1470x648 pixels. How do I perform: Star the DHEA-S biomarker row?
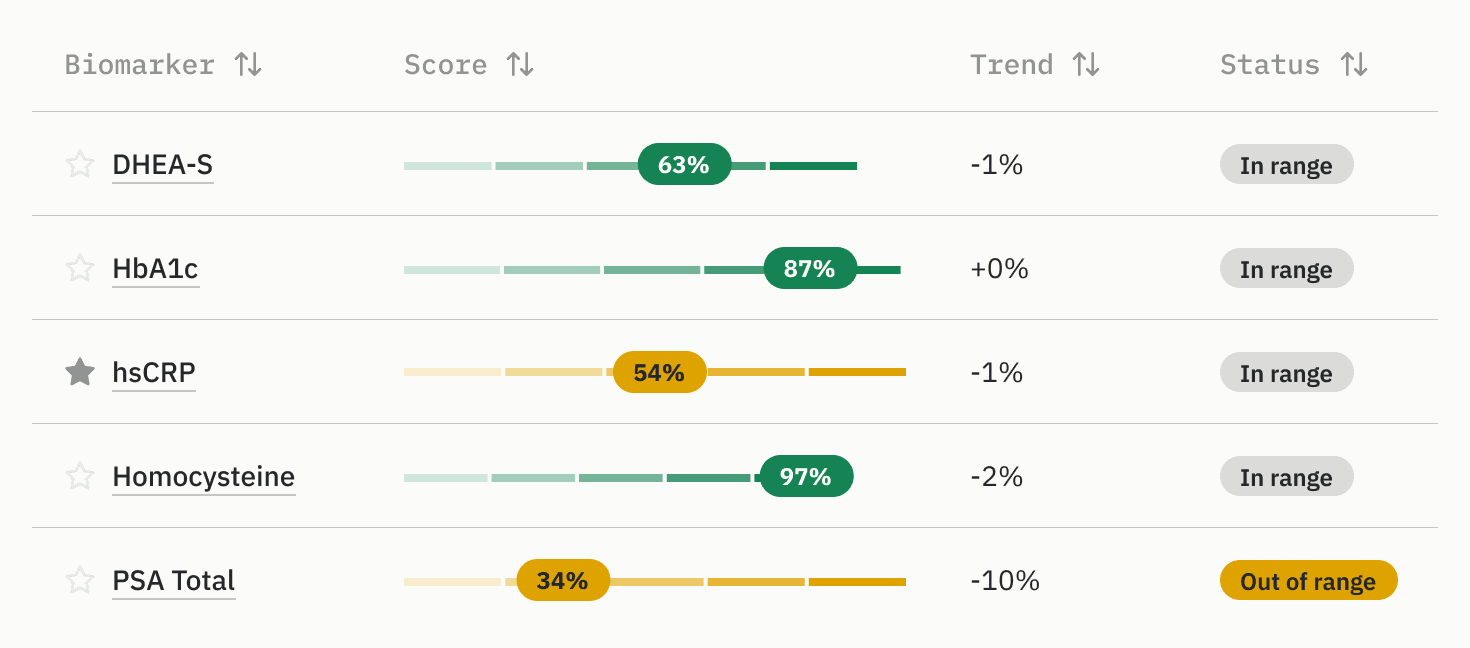pos(79,164)
